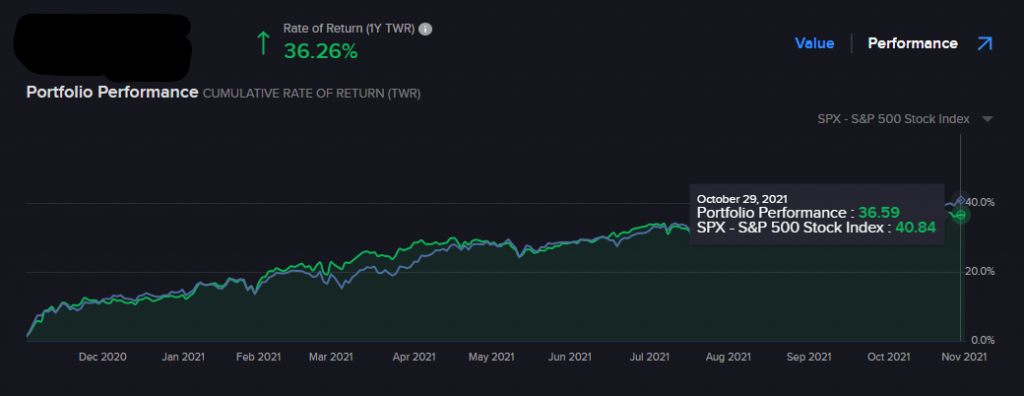Click the October 29, 2021 tooltip date
The width and height of the screenshot is (1024, 396).
pyautogui.click(x=742, y=199)
